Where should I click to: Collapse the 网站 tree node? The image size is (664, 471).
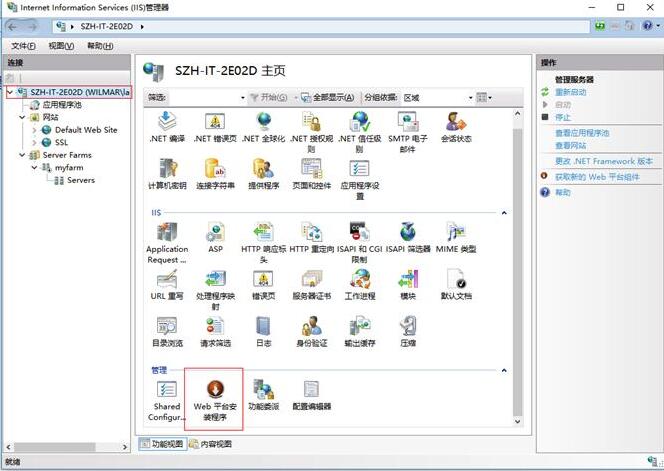[x=22, y=117]
